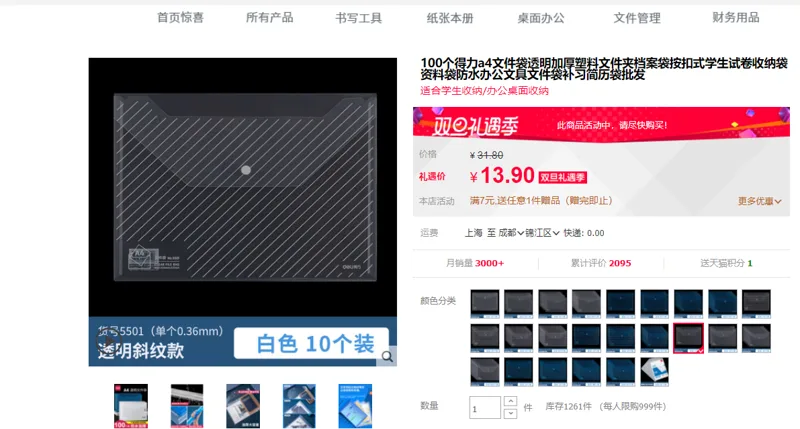Screen dimensions: 800x429
Task: Select the second color option in second row
Action: tap(518, 338)
